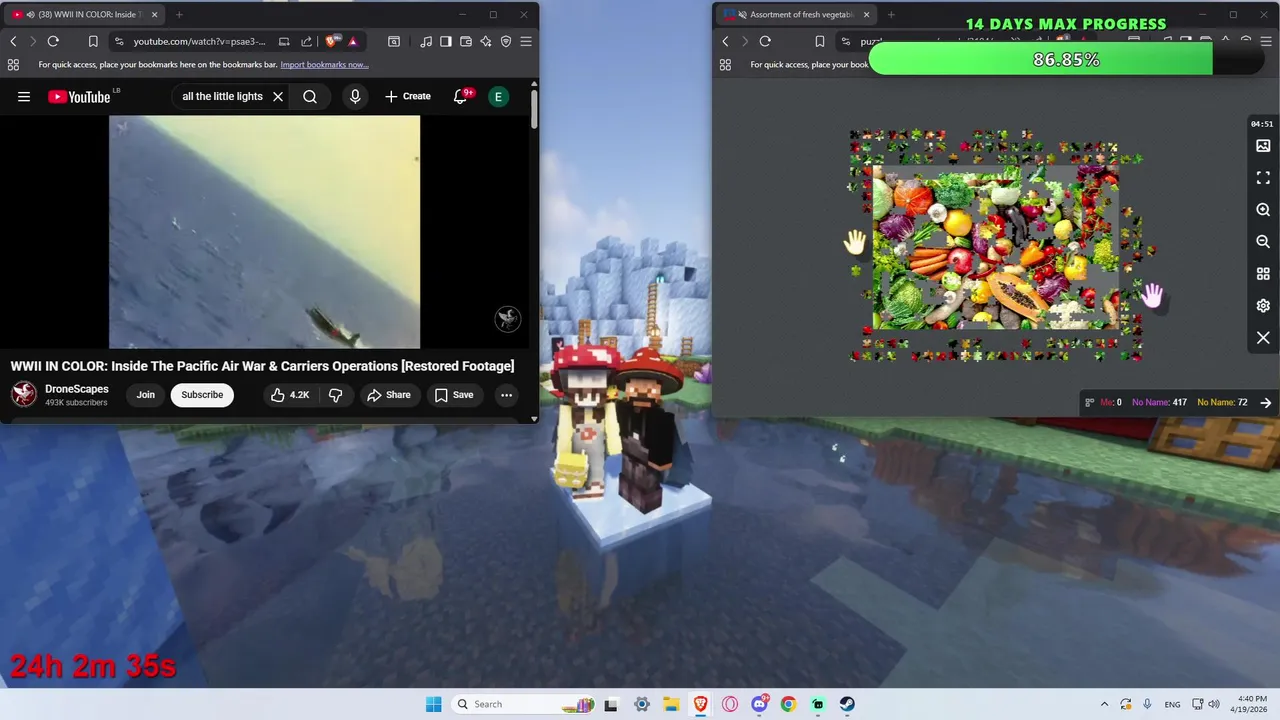Show hidden system tray icons
The image size is (1280, 720).
click(1104, 704)
